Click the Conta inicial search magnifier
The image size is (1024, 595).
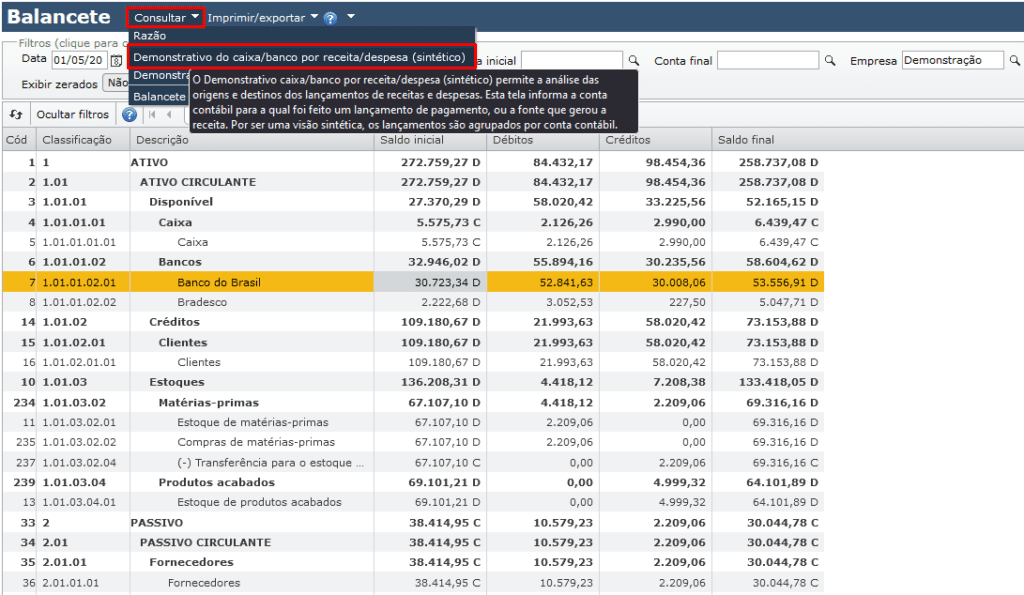pyautogui.click(x=633, y=60)
